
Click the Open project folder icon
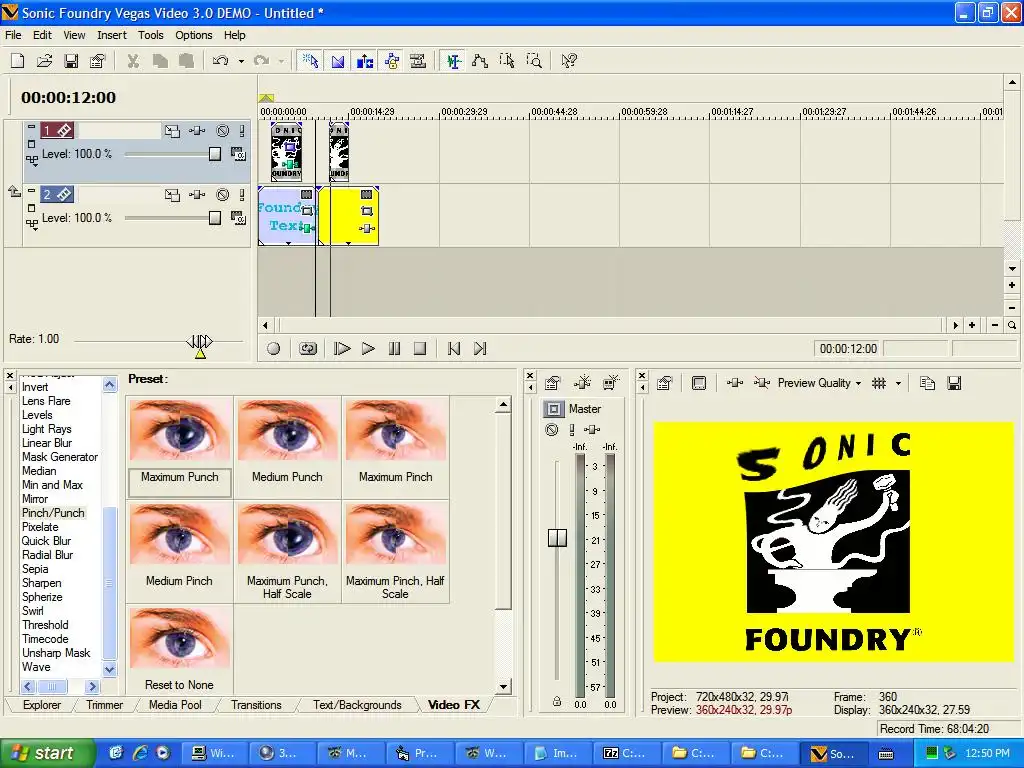[44, 61]
